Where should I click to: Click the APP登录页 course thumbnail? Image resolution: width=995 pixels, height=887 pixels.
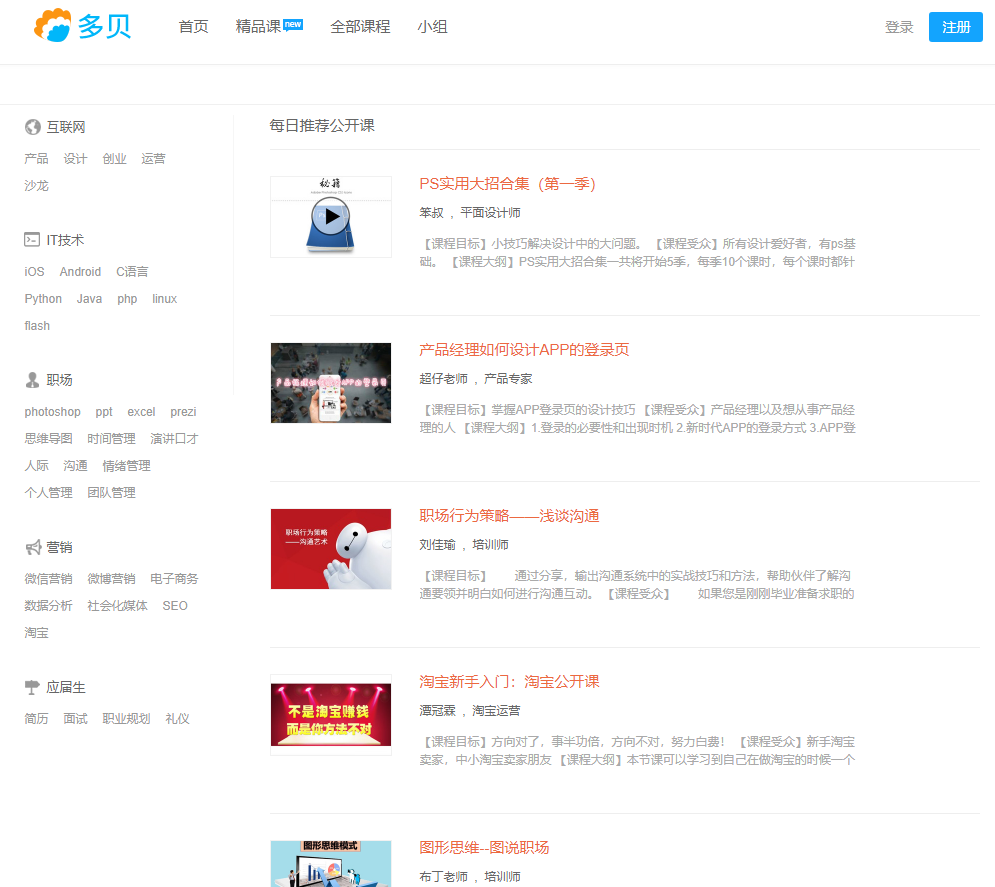(331, 383)
